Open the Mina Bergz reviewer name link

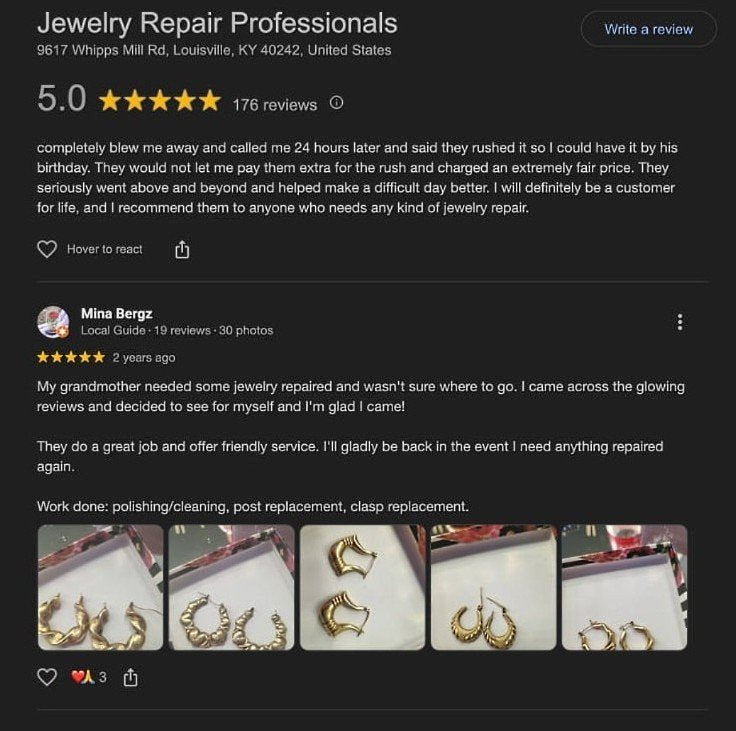pos(116,313)
